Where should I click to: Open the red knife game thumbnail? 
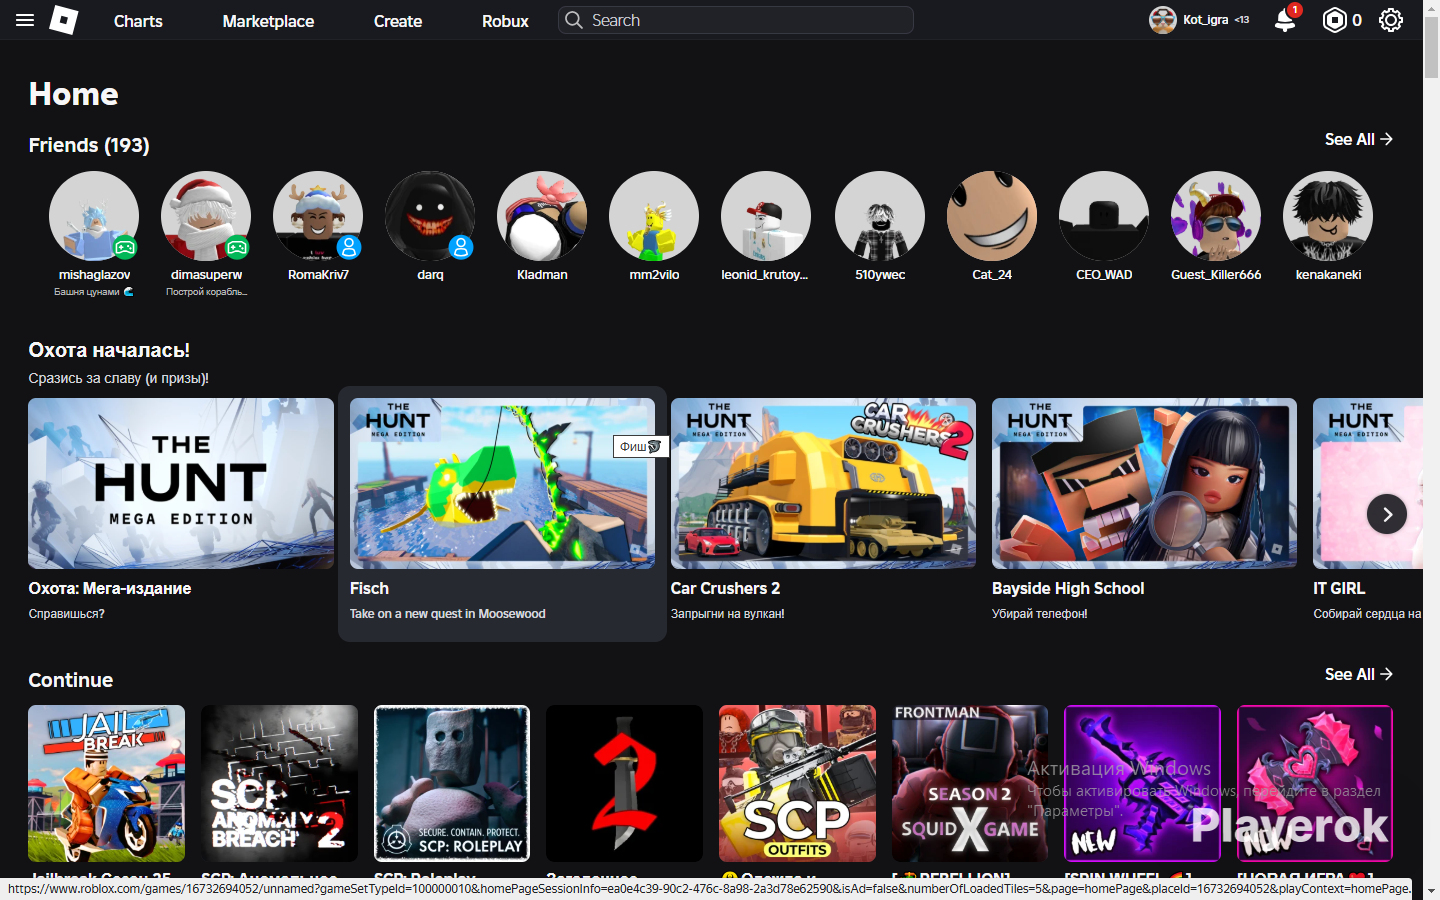tap(625, 783)
